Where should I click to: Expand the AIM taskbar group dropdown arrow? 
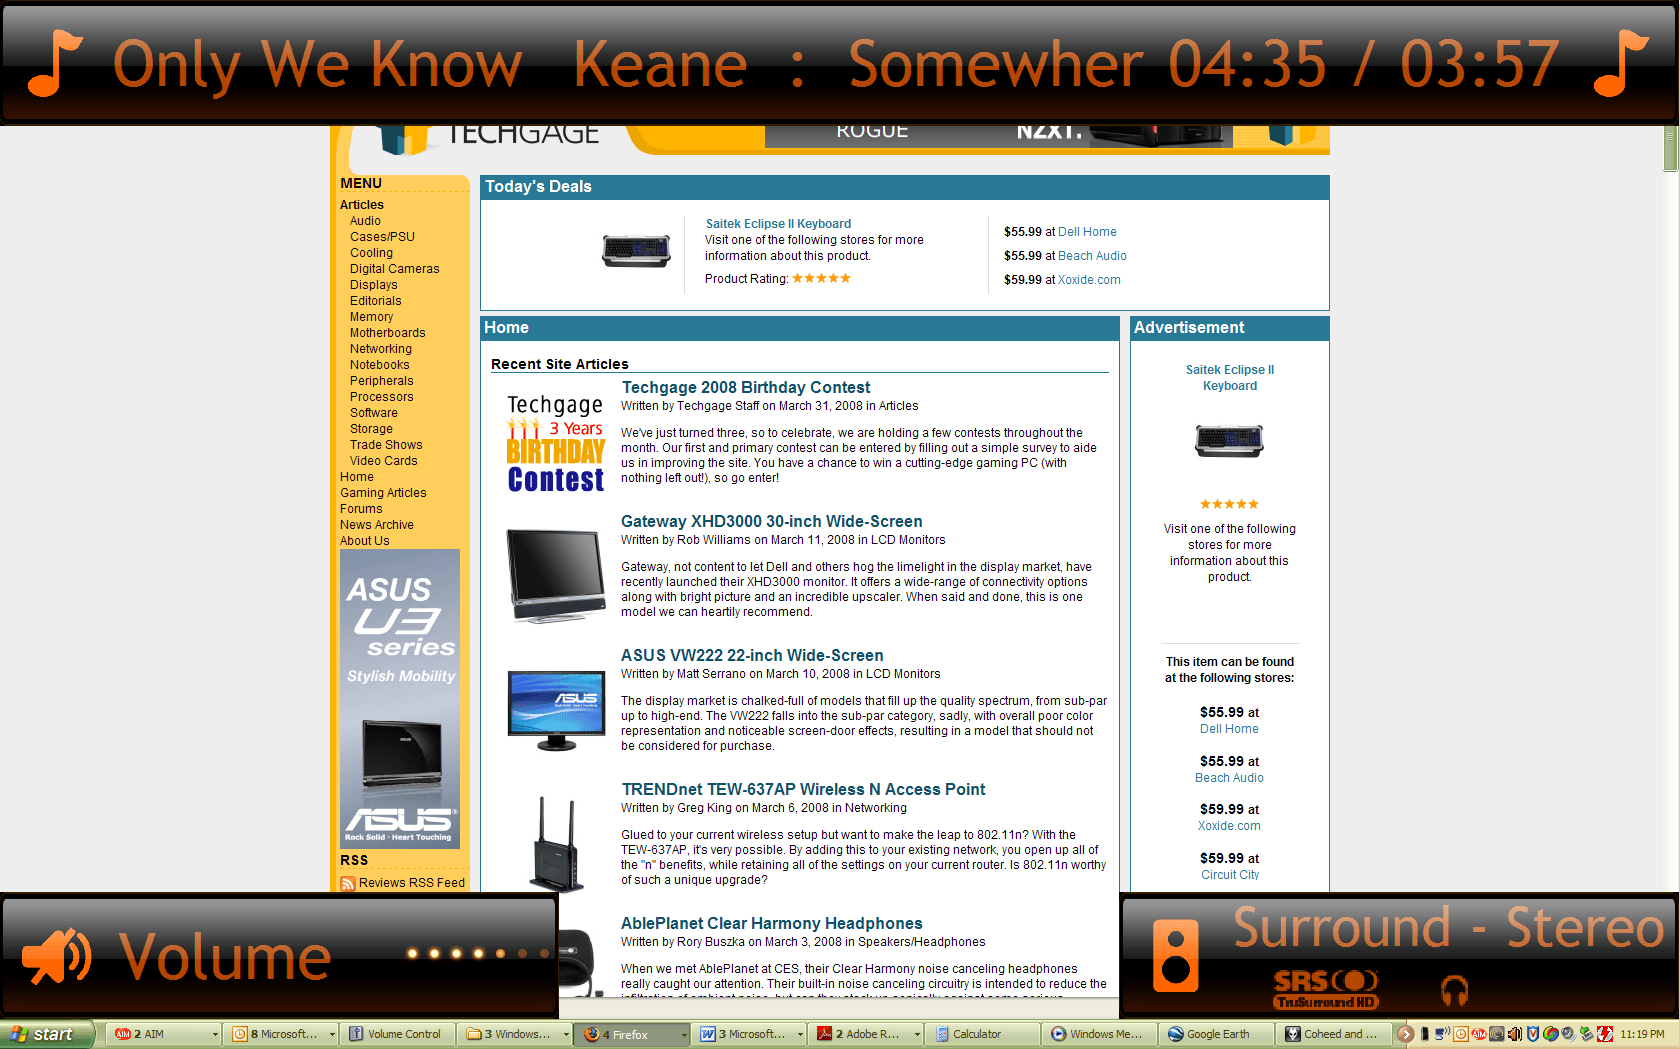click(x=214, y=1035)
